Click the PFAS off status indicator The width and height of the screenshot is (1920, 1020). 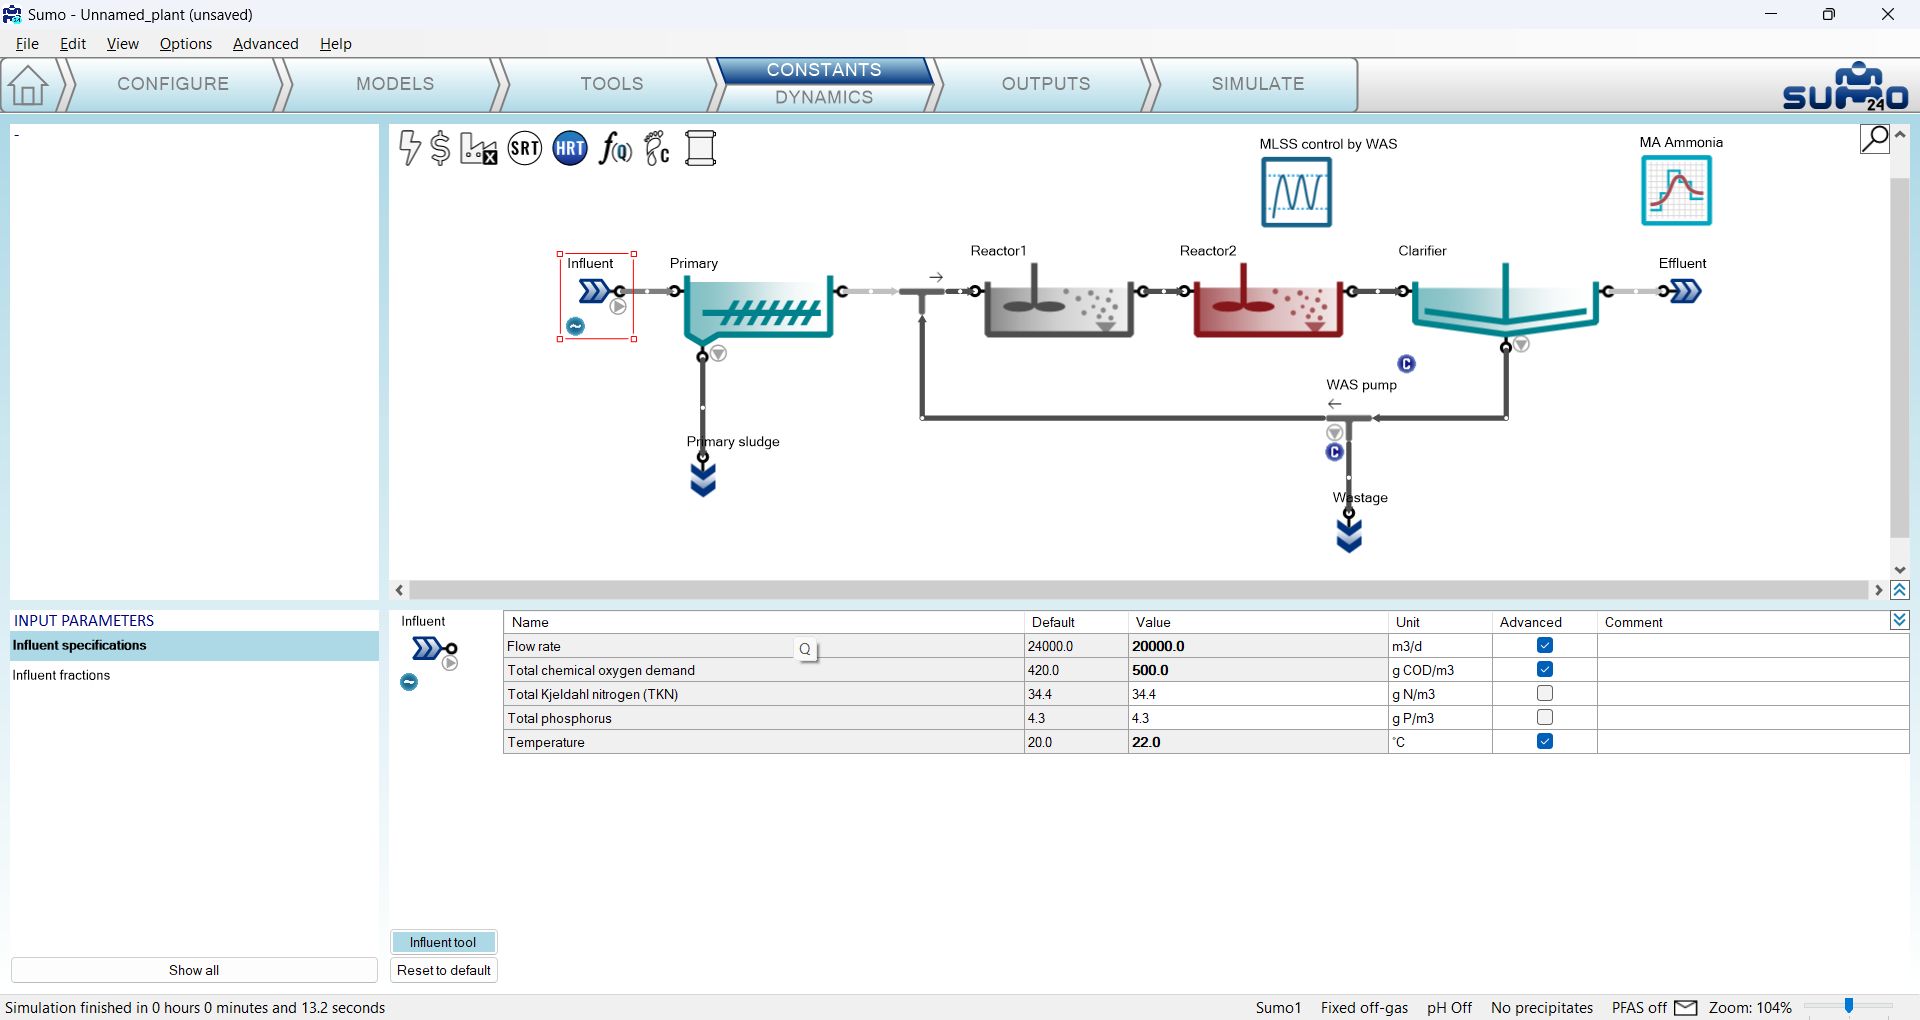pyautogui.click(x=1639, y=1008)
